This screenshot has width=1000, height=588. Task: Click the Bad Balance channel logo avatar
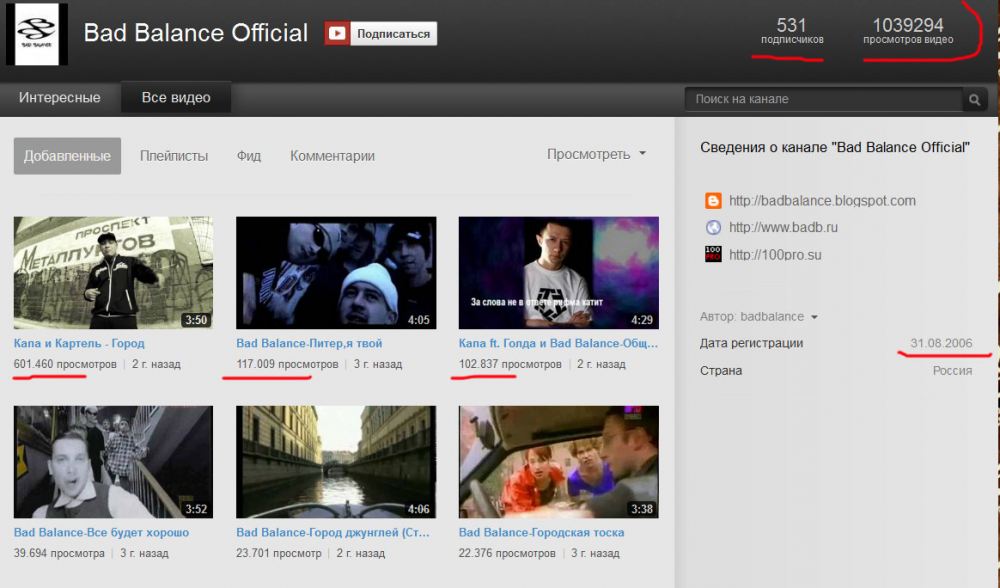[37, 34]
